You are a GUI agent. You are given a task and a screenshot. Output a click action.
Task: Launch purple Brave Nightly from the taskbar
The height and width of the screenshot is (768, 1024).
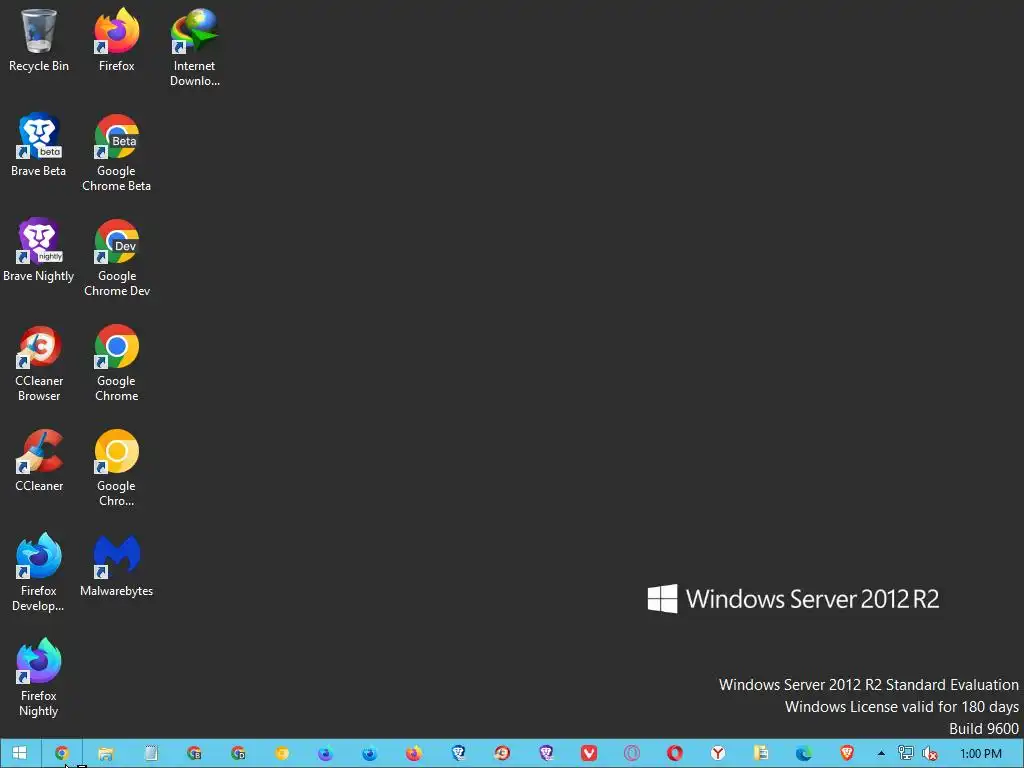click(545, 753)
